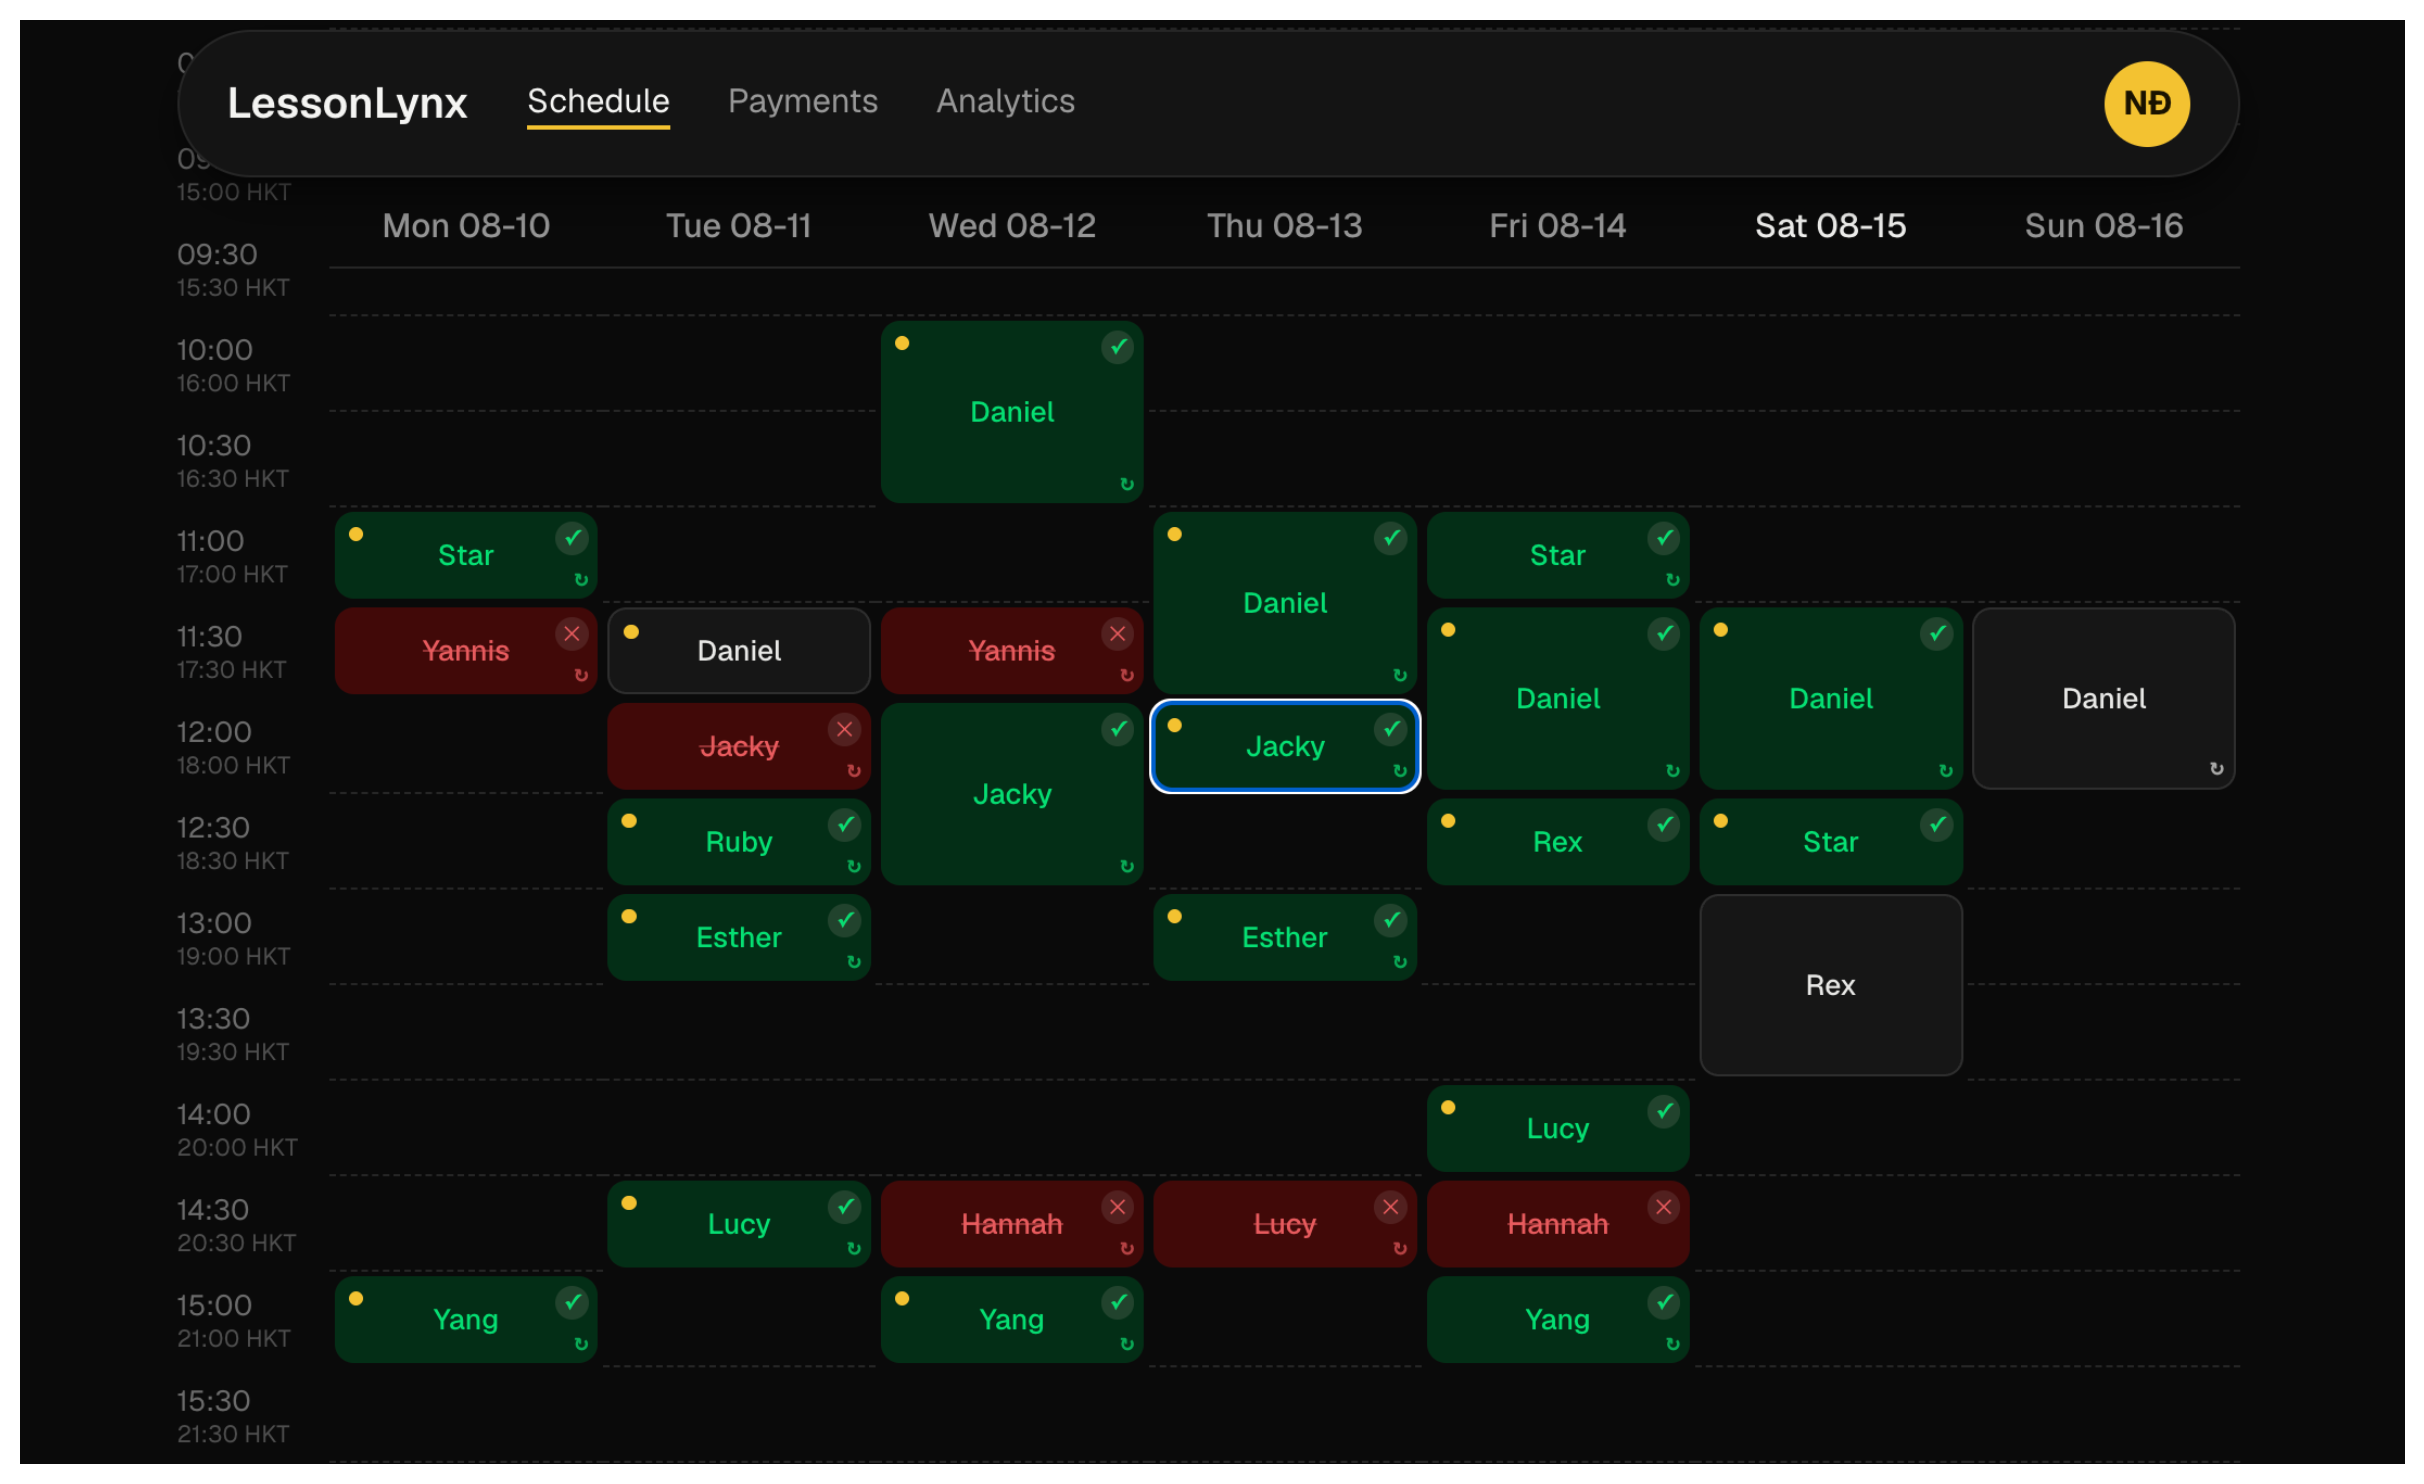Open Friday Daniel lesson block
Image resolution: width=2424 pixels, height=1484 pixels.
tap(1557, 698)
